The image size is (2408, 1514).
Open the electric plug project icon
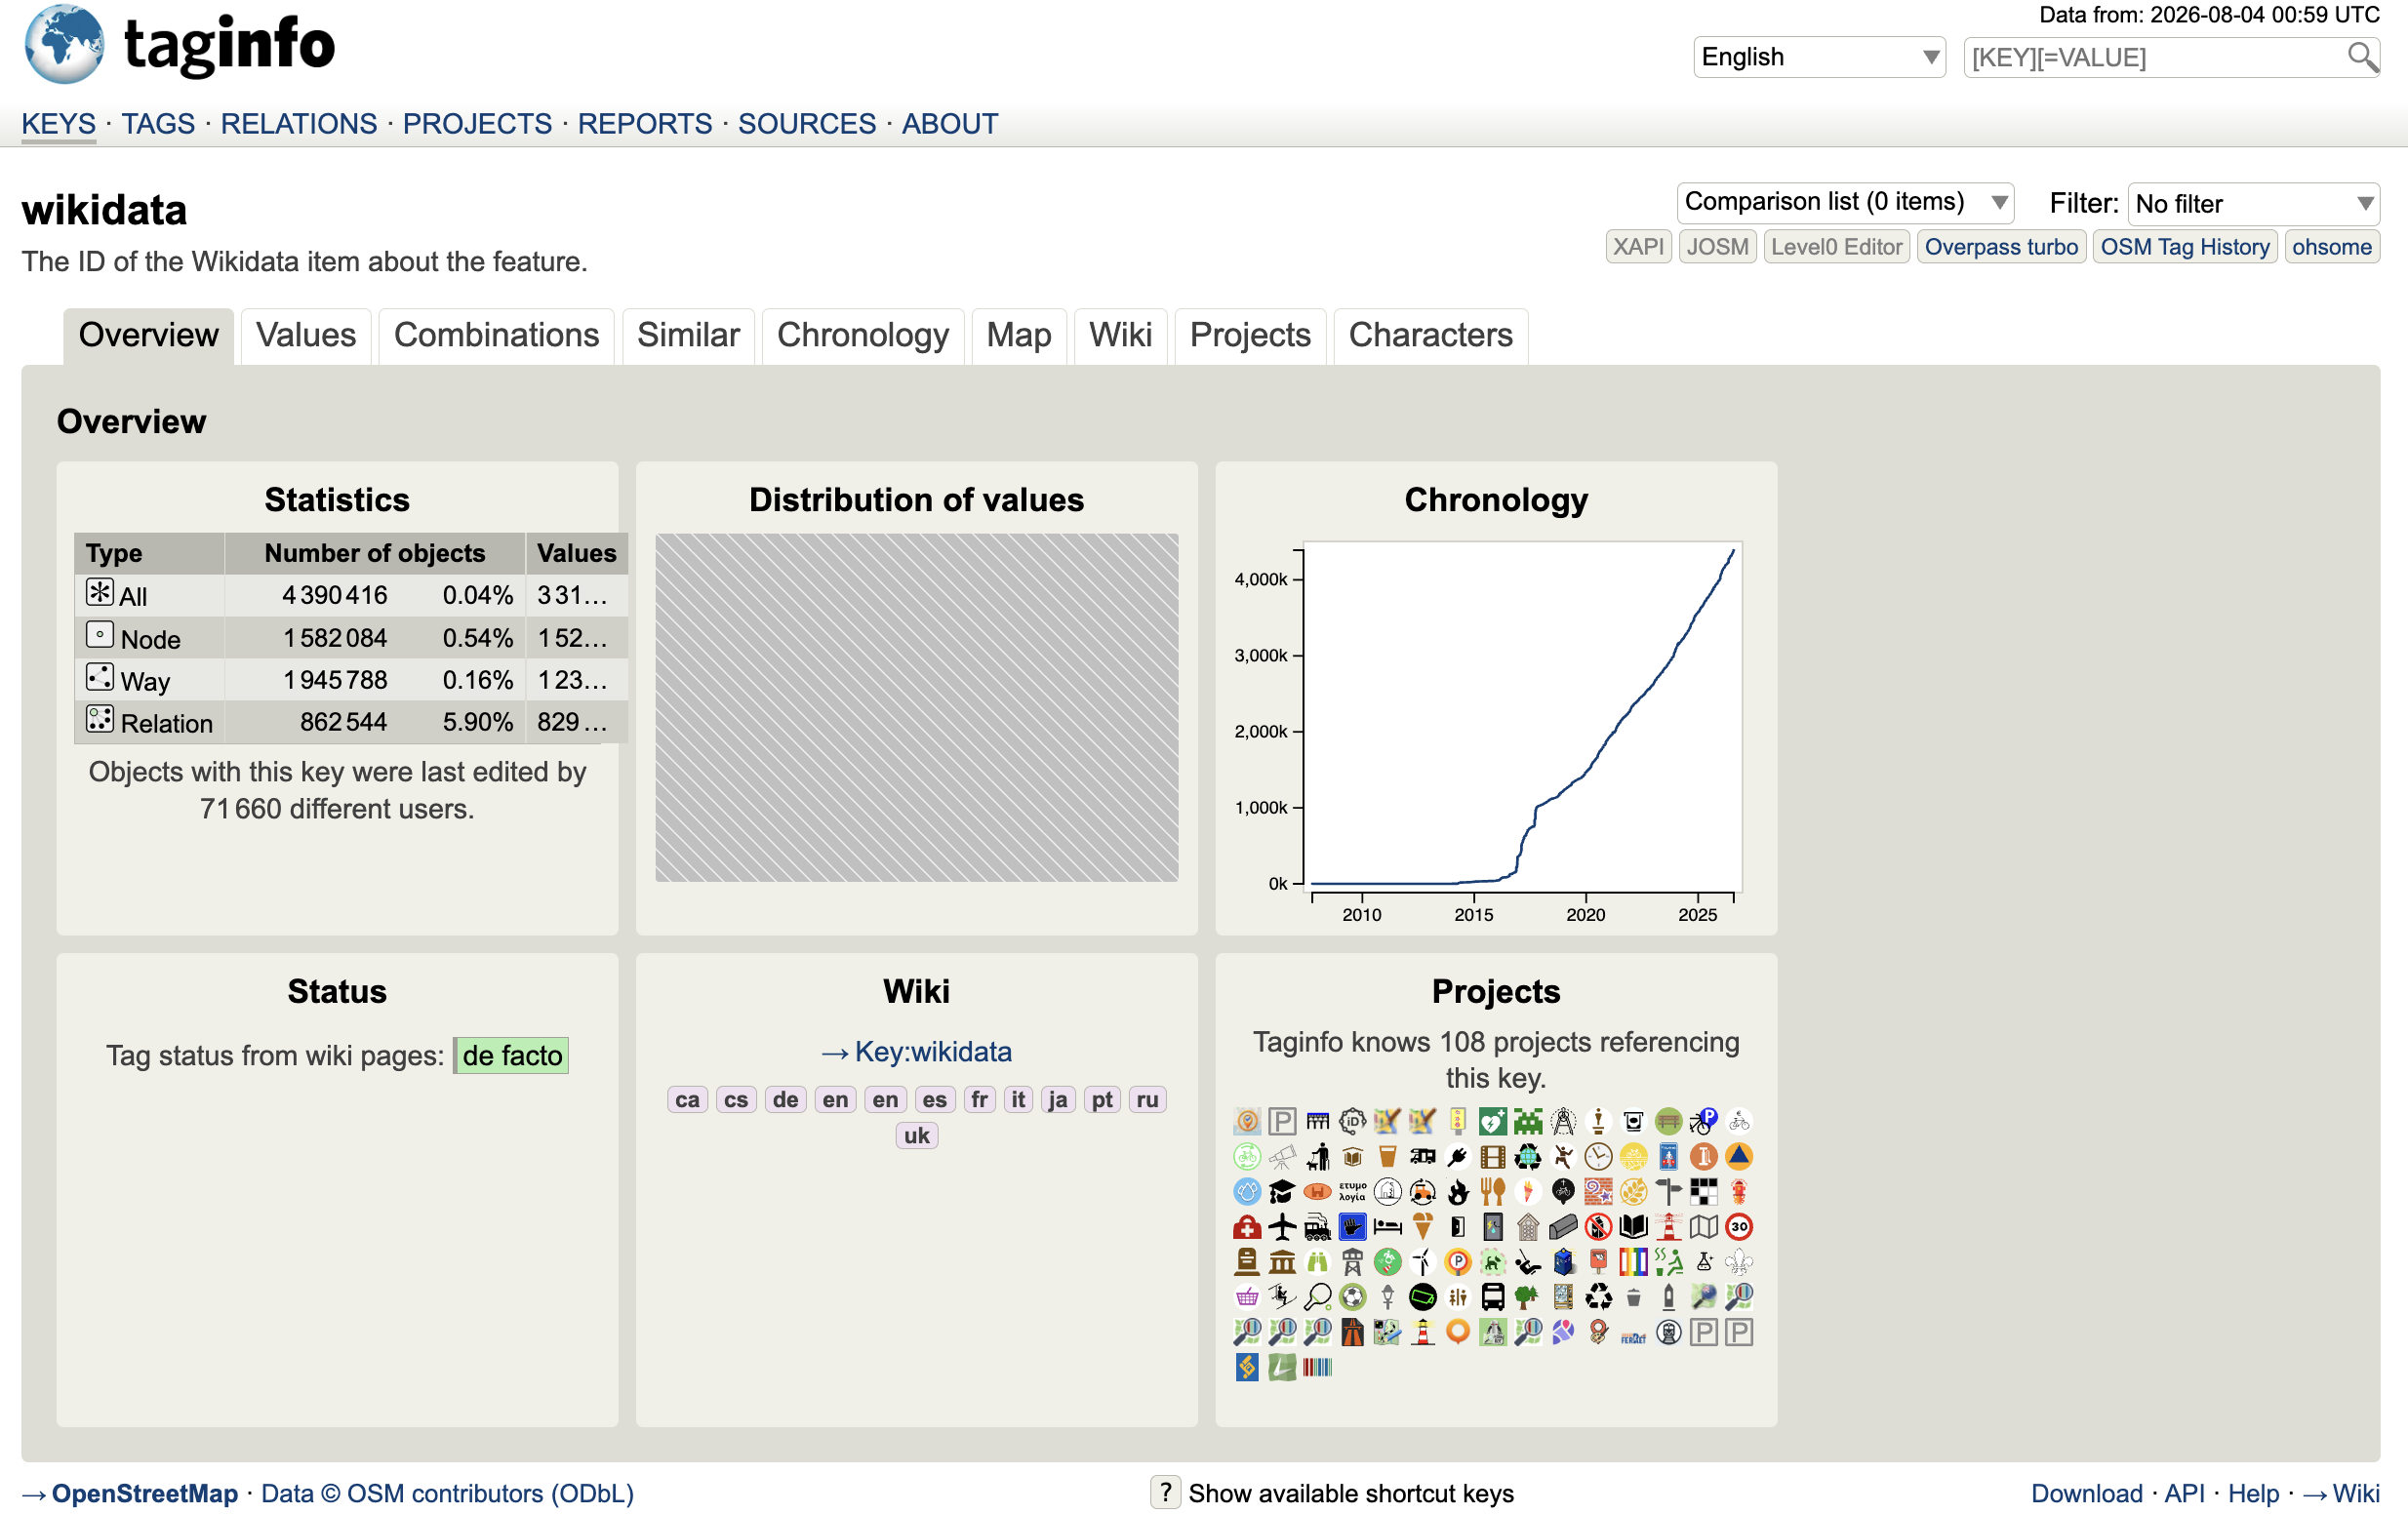1457,1156
